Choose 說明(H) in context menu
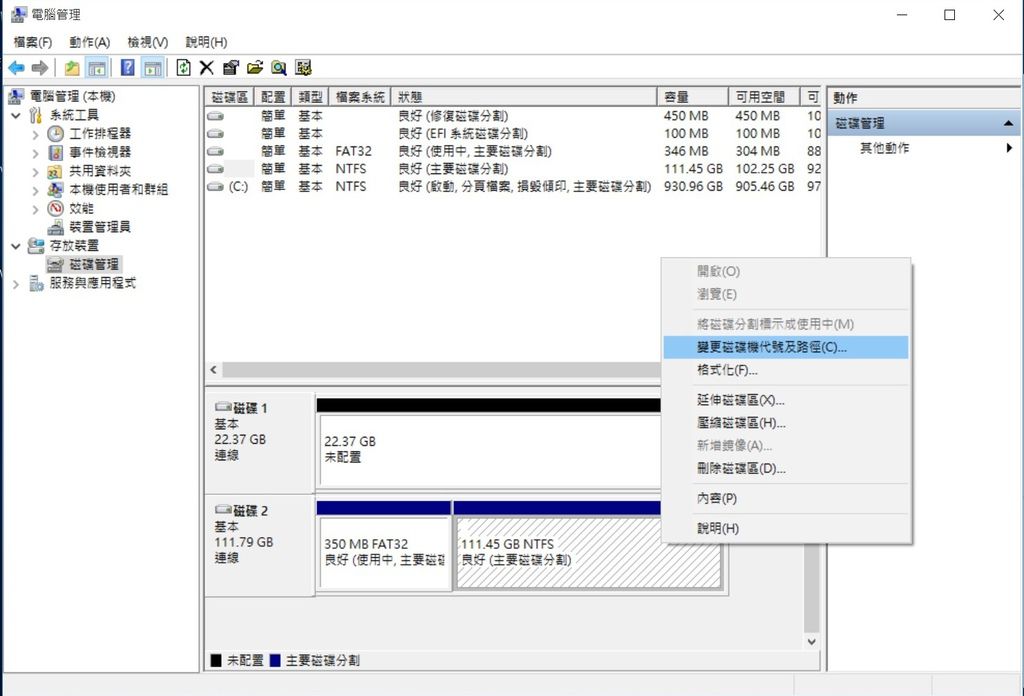This screenshot has height=696, width=1024. coord(786,528)
